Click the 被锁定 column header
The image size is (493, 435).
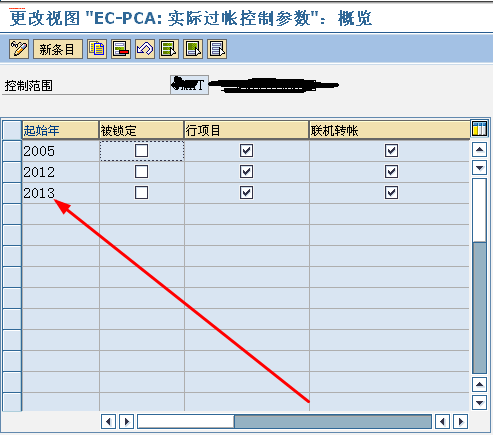(142, 130)
